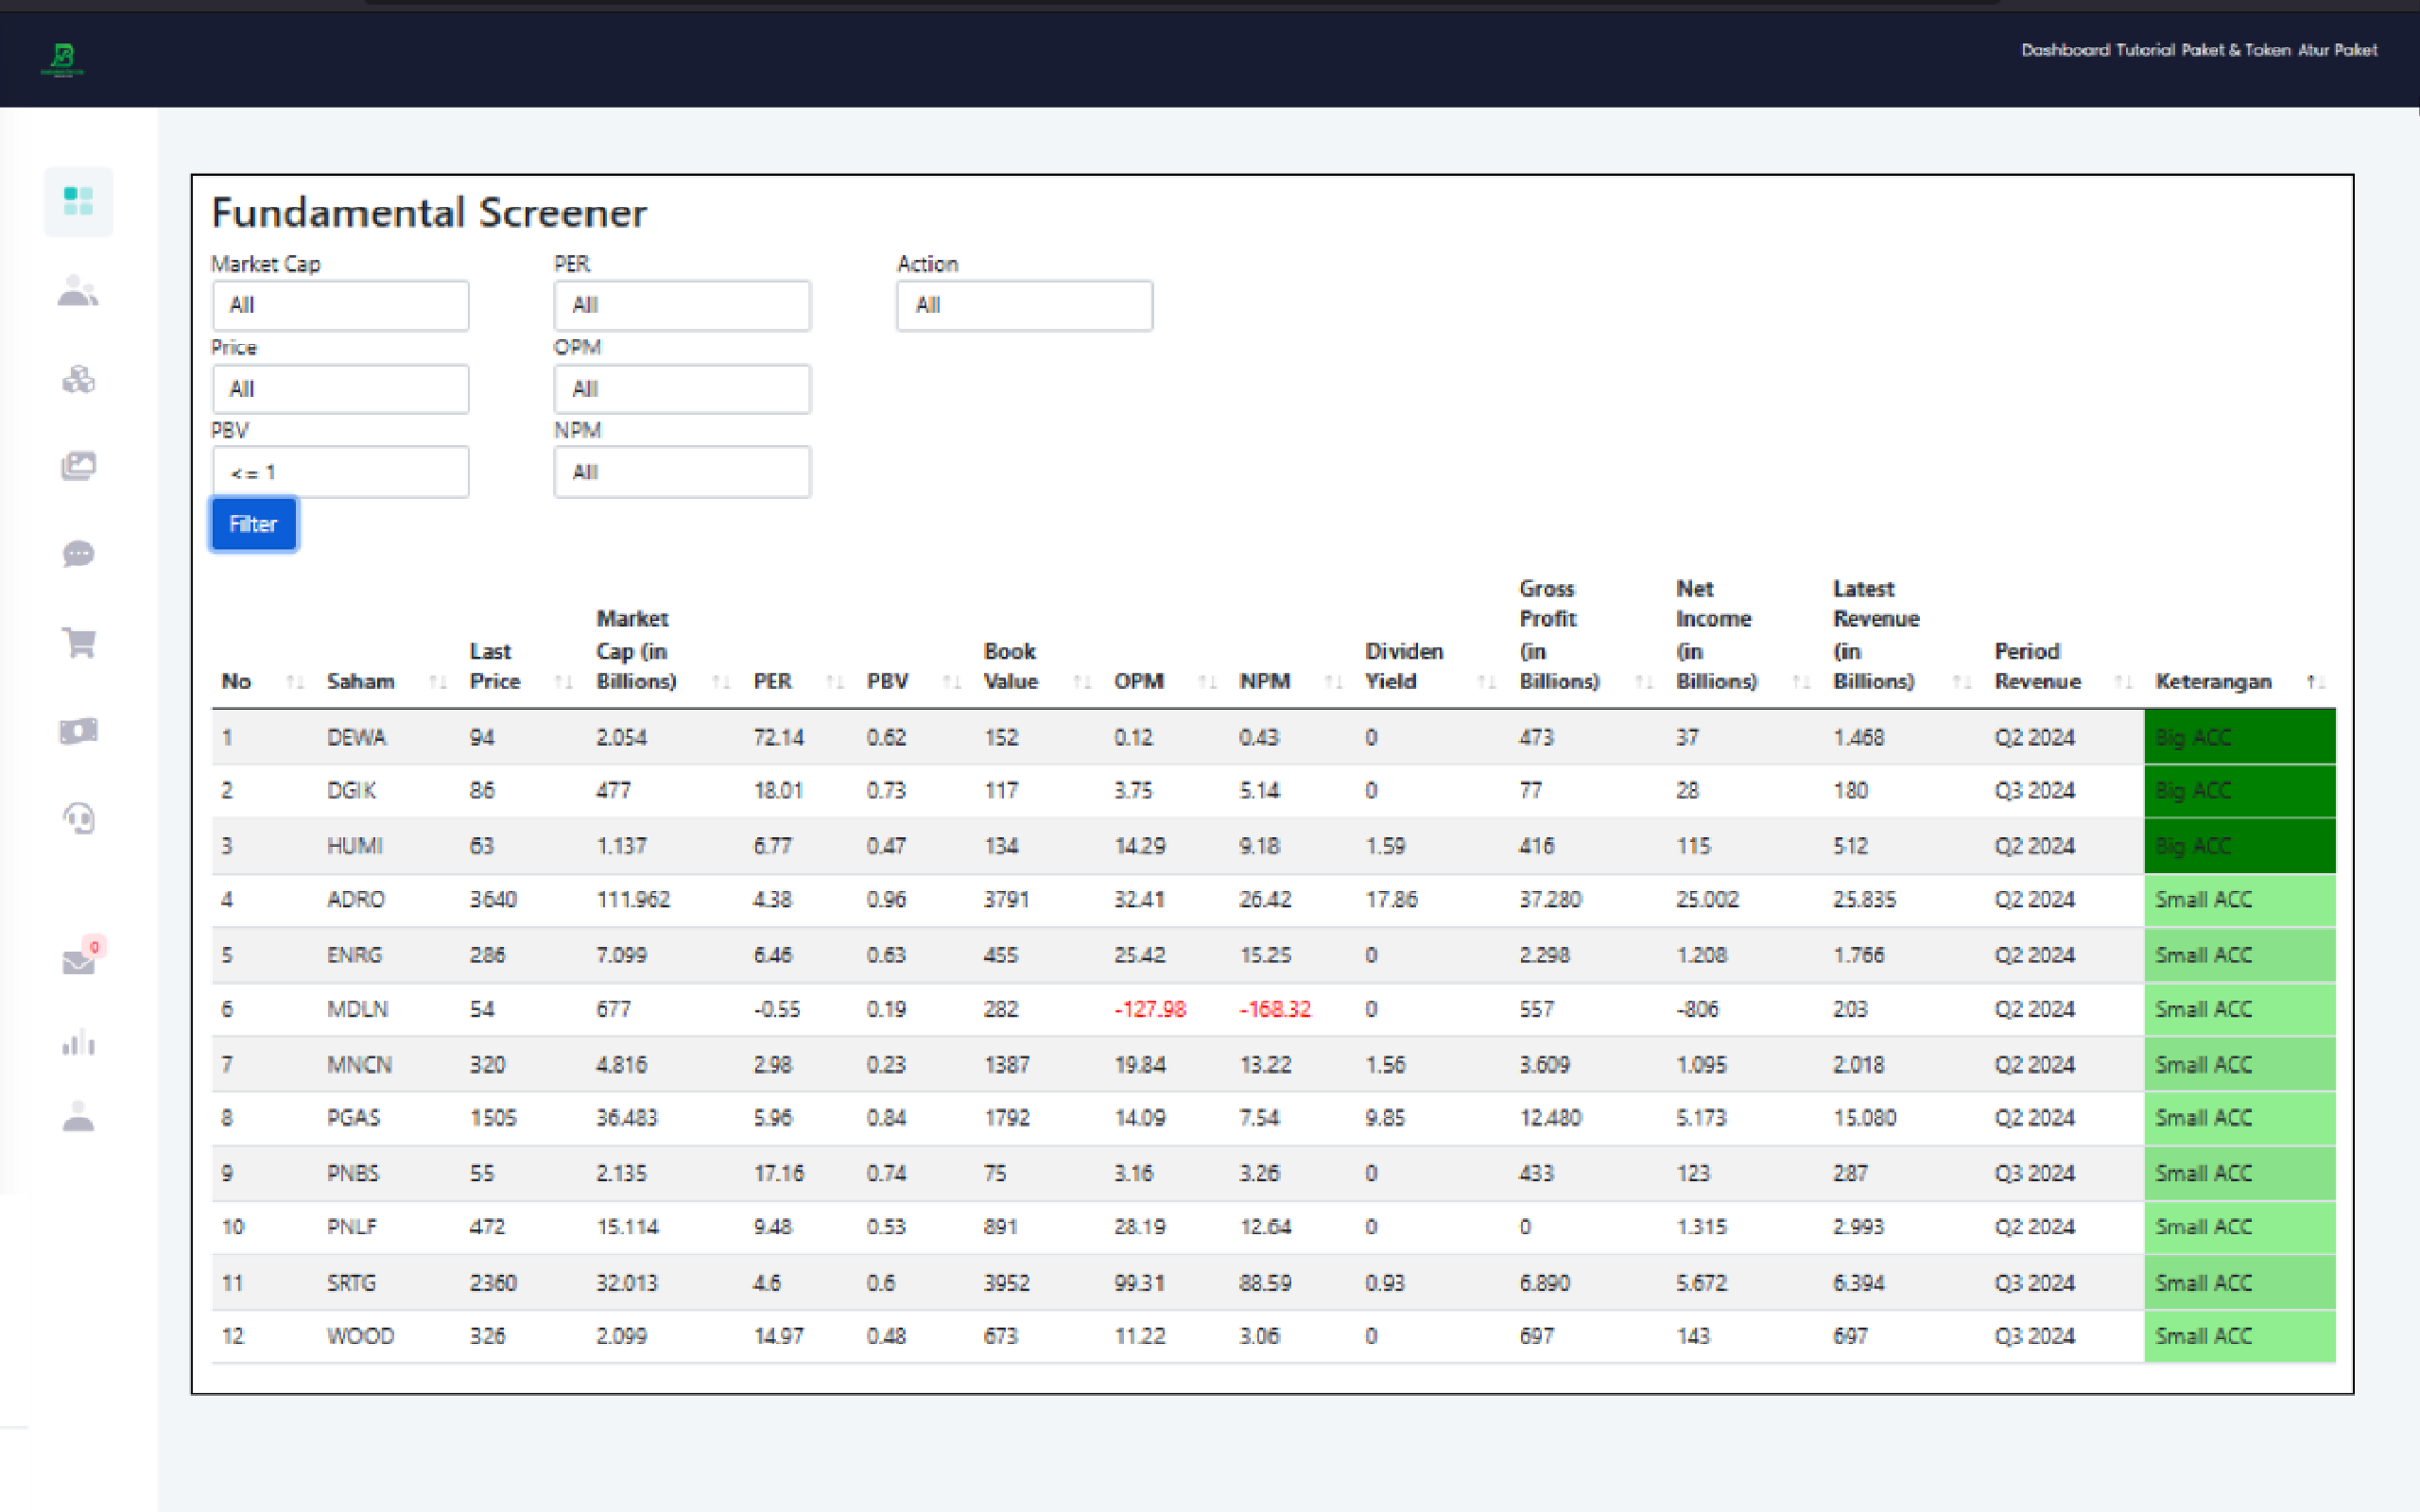Open the Tutorial menu item
Image resolution: width=2420 pixels, height=1512 pixels.
2145,50
